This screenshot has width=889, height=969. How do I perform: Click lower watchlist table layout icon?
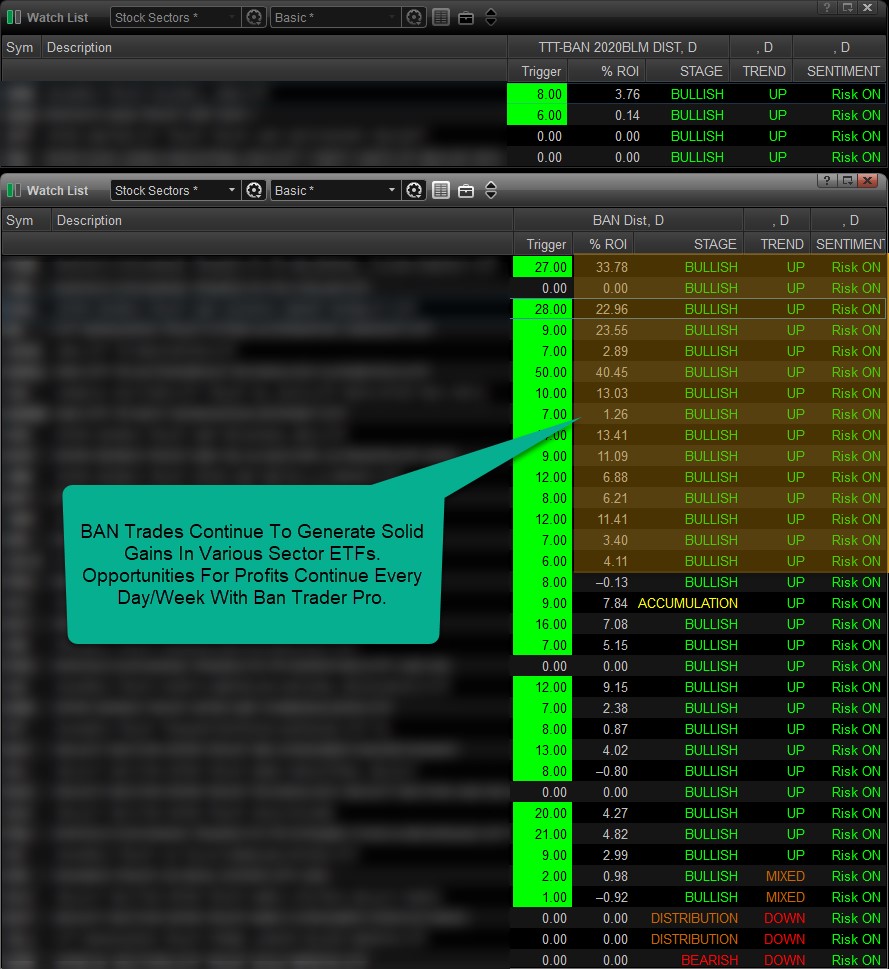(x=440, y=190)
